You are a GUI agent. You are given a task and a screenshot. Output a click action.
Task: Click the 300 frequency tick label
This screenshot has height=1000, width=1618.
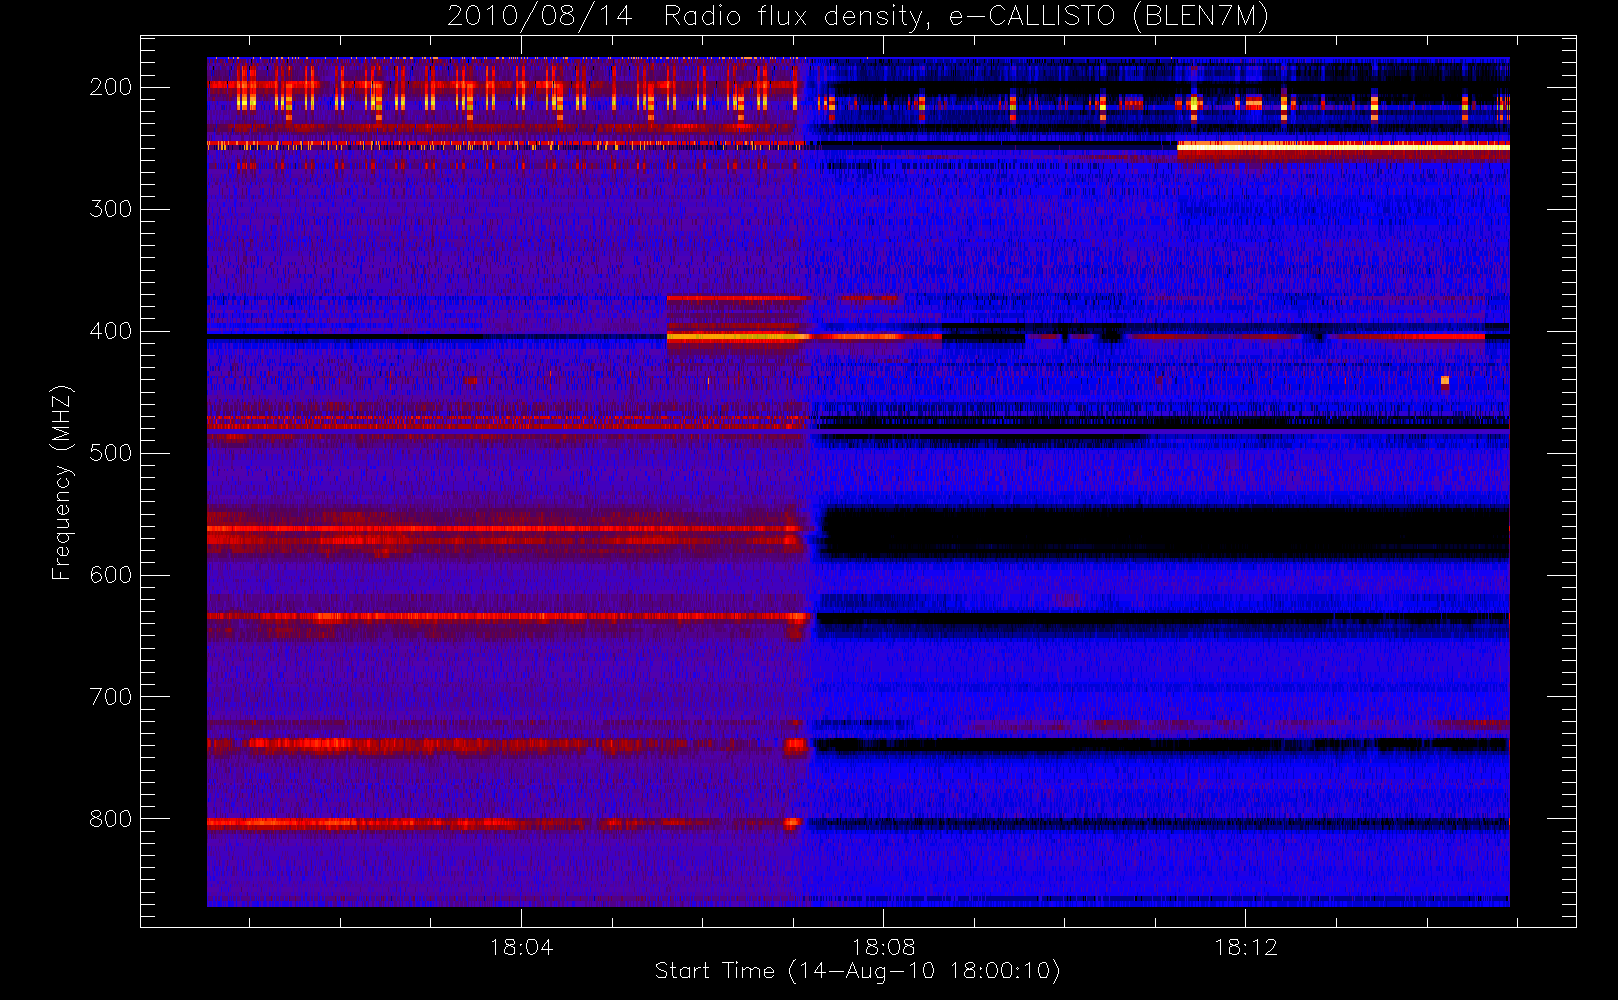tap(110, 209)
